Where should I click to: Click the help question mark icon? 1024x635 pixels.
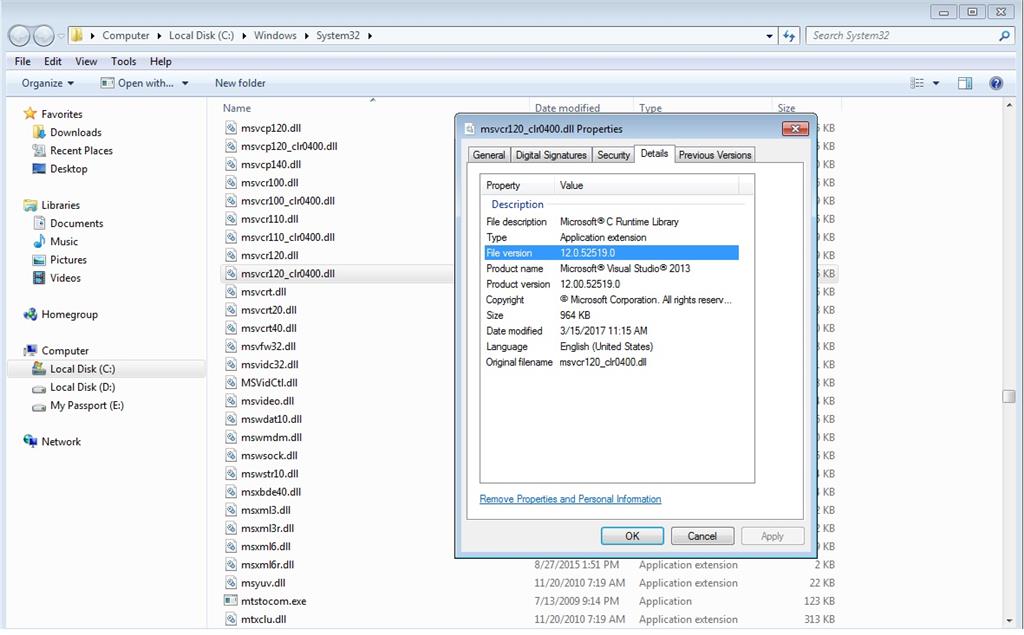tap(995, 83)
